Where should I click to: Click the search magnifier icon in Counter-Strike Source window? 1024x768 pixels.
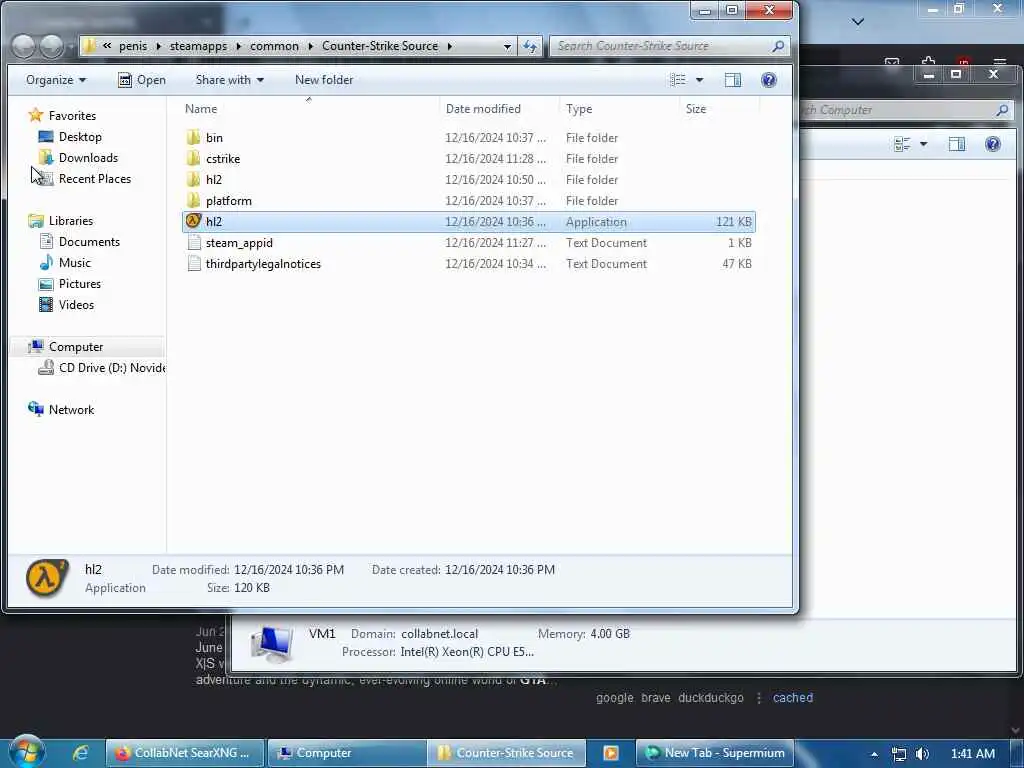tap(778, 46)
